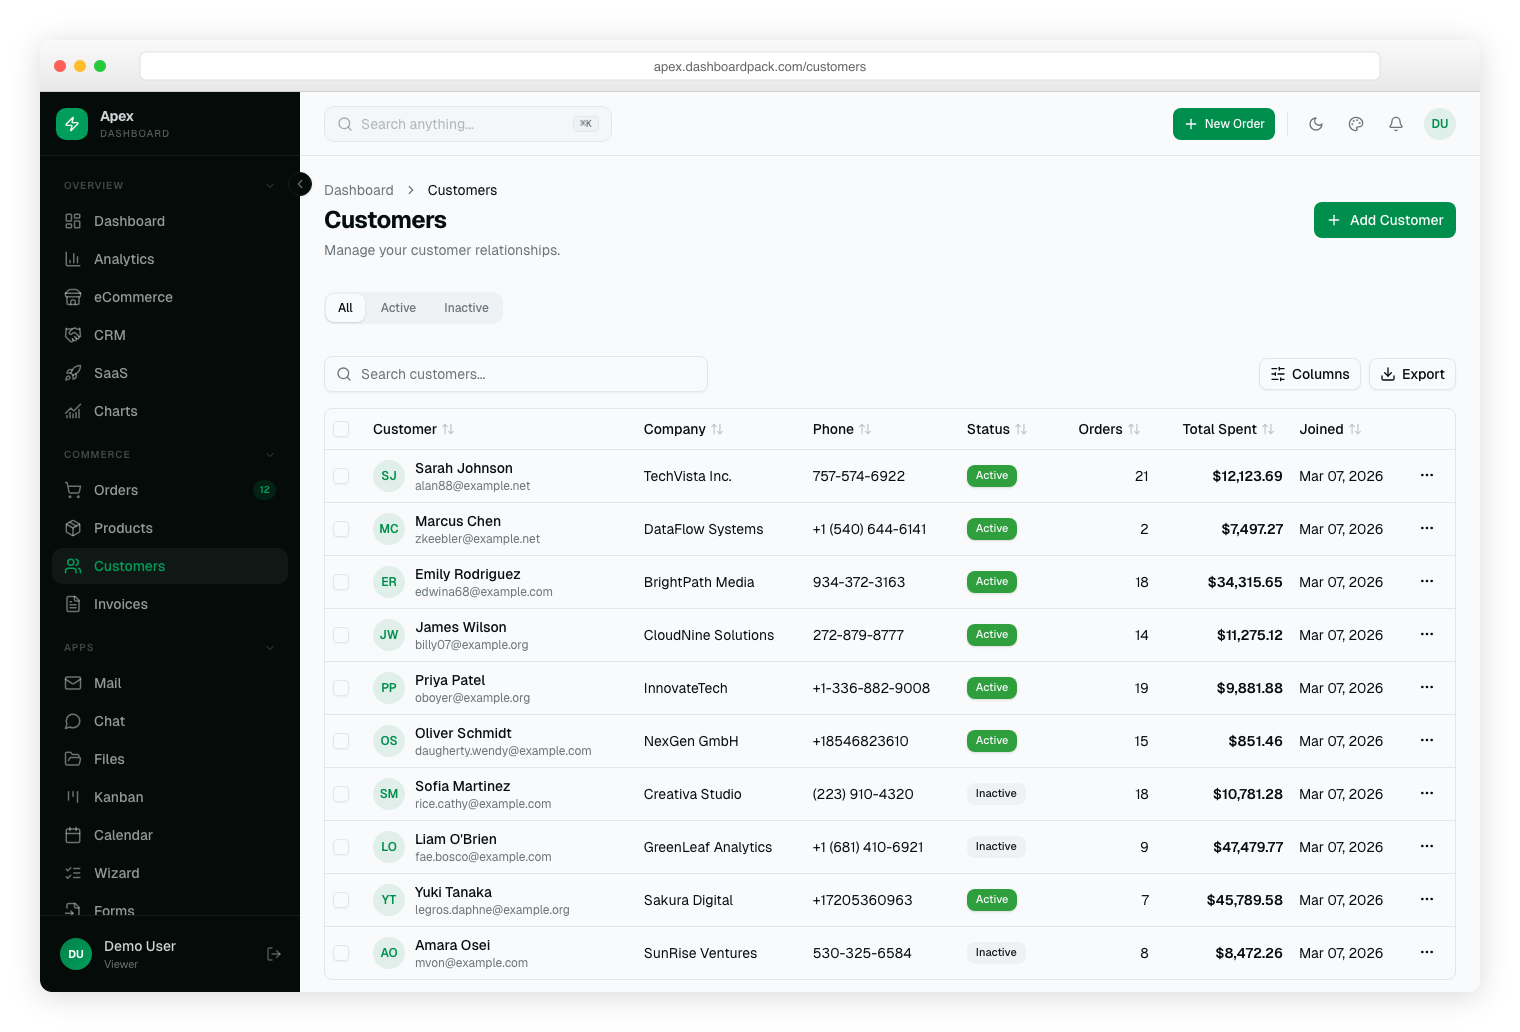Open row actions for Sarah Johnson

[x=1426, y=476]
